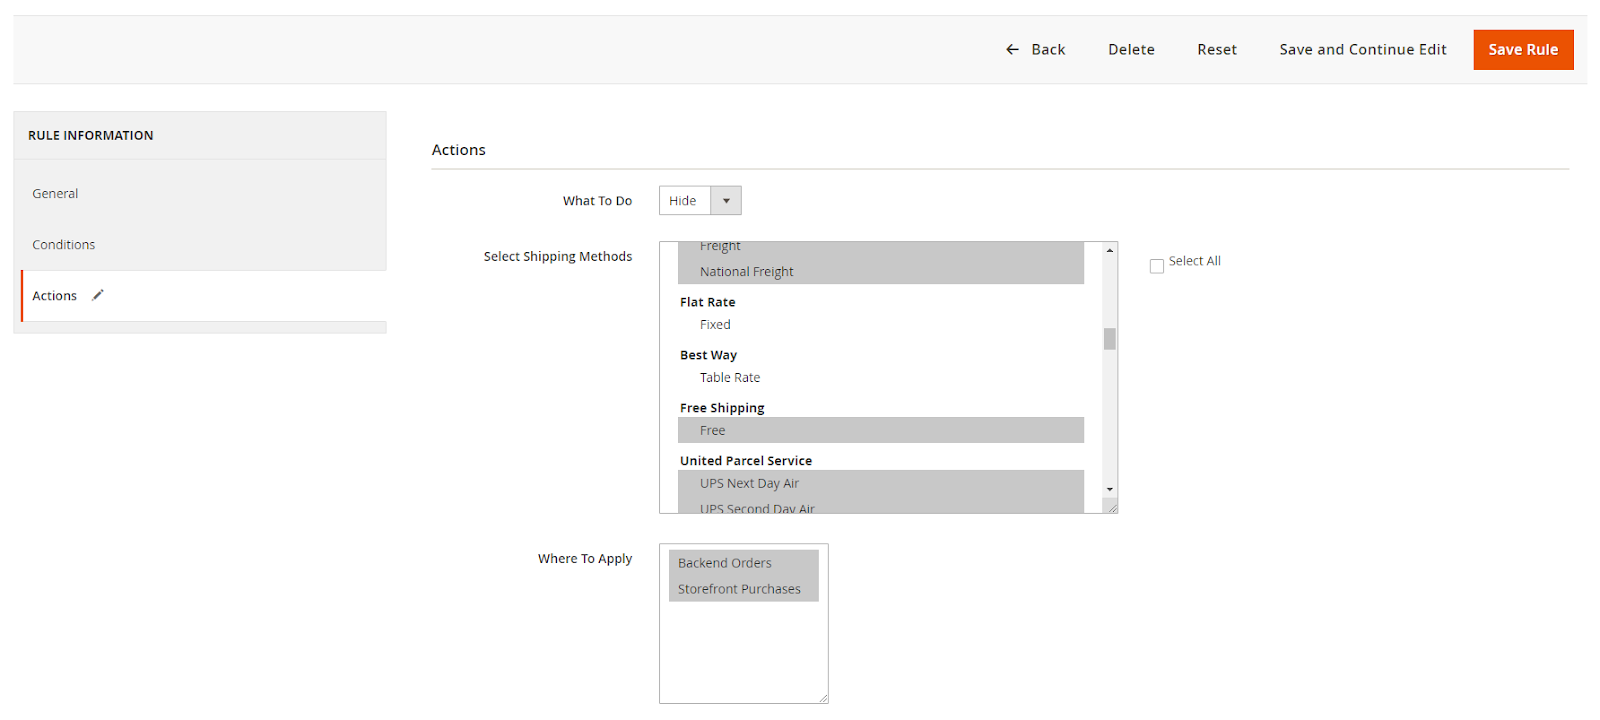The height and width of the screenshot is (720, 1600).
Task: Reset the rule form
Action: (1216, 49)
